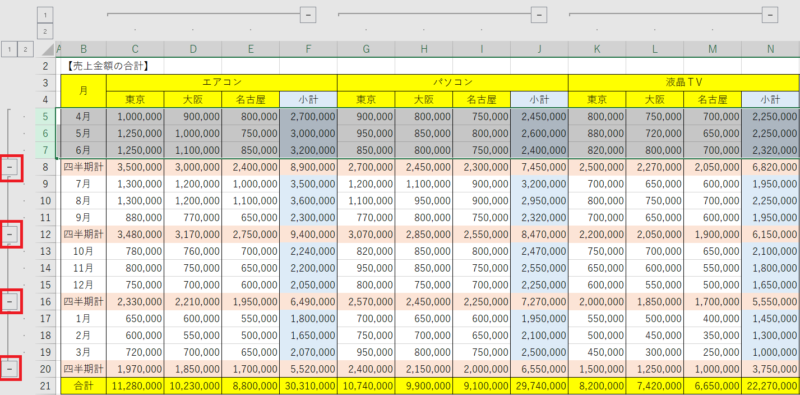Show column outline level 2 via vertically stacked buttons
This screenshot has height=395, width=800.
click(45, 32)
